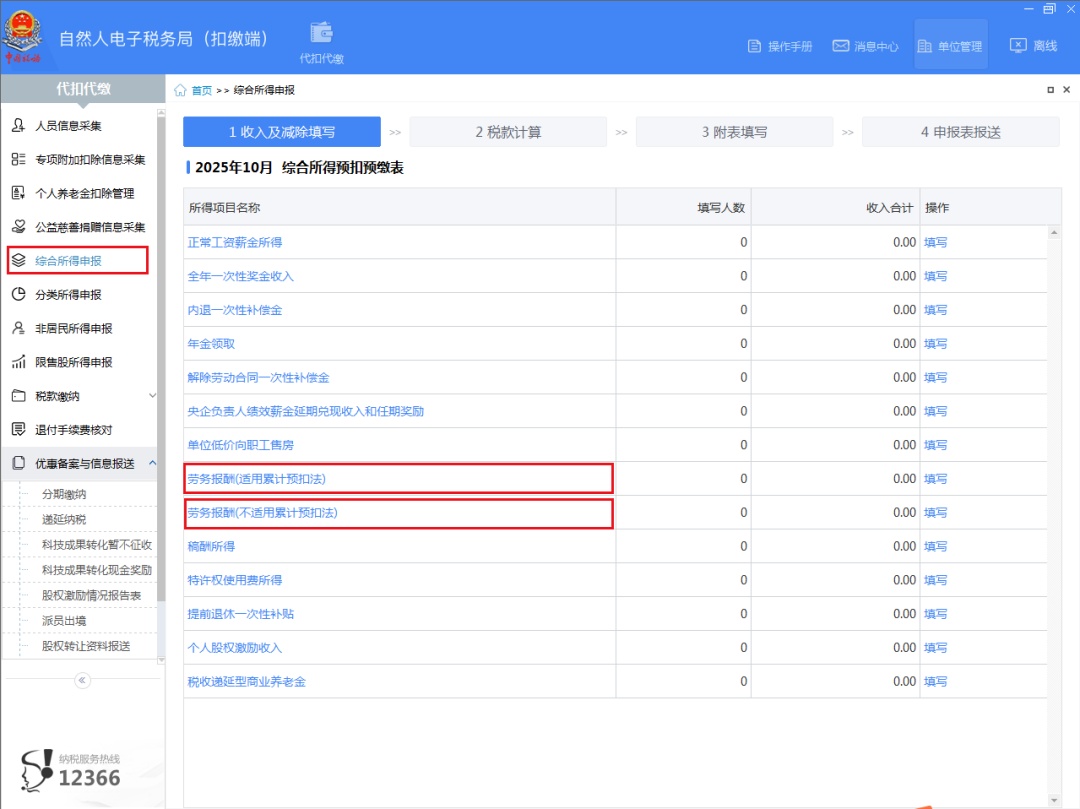
Task: Select 股权激励情况报告表 in sidebar tree
Action: [91, 595]
